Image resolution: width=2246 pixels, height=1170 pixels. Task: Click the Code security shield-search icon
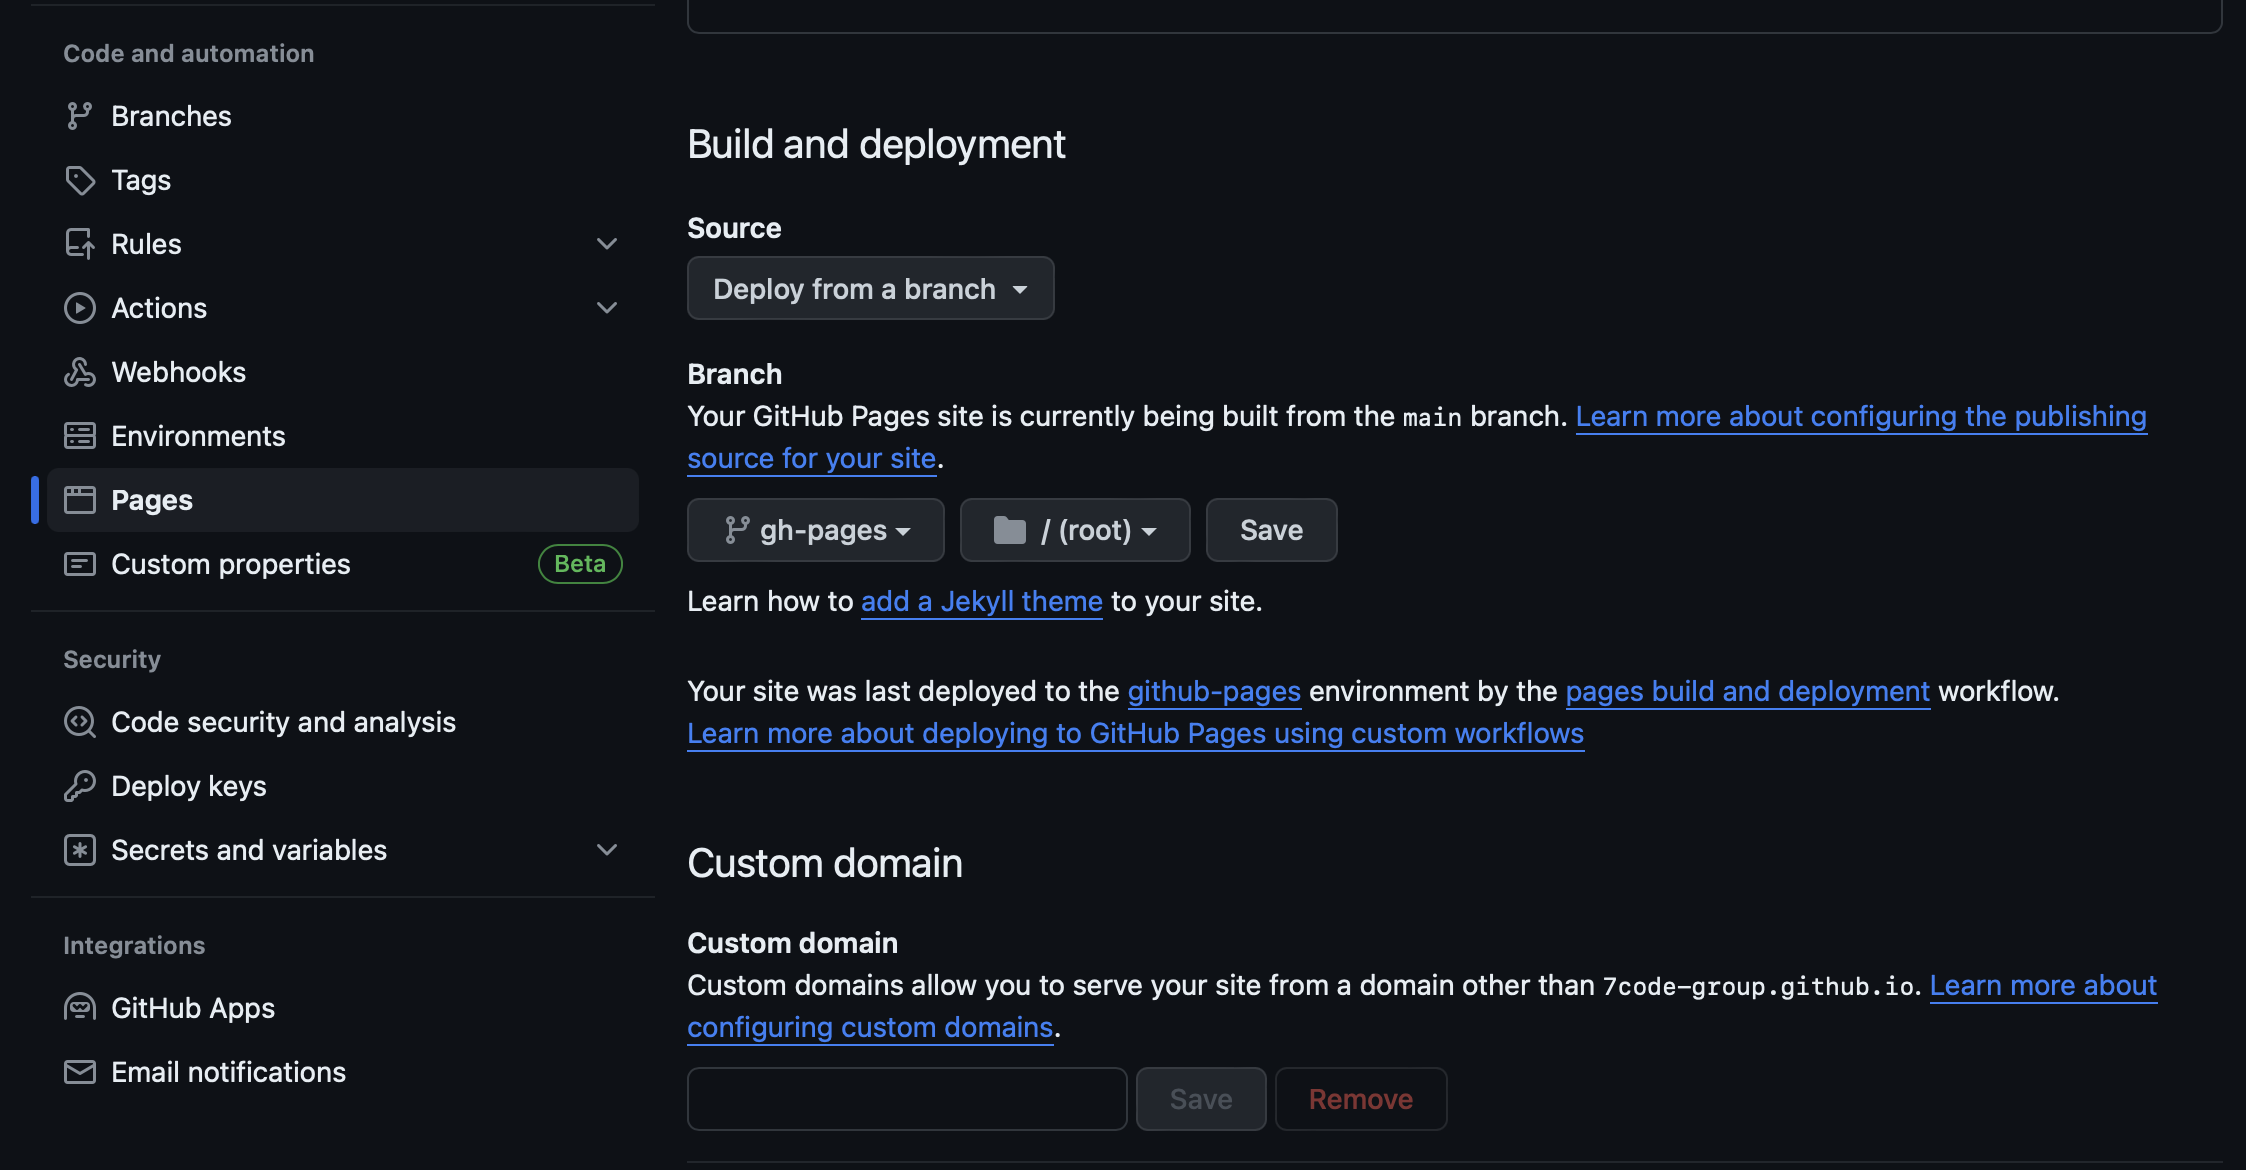pos(80,722)
